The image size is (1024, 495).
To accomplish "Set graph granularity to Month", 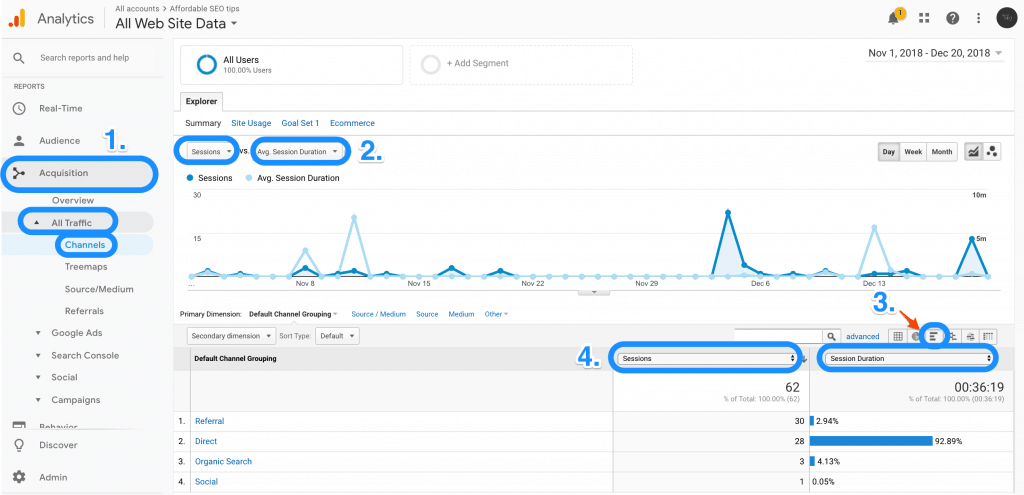I will pyautogui.click(x=942, y=152).
